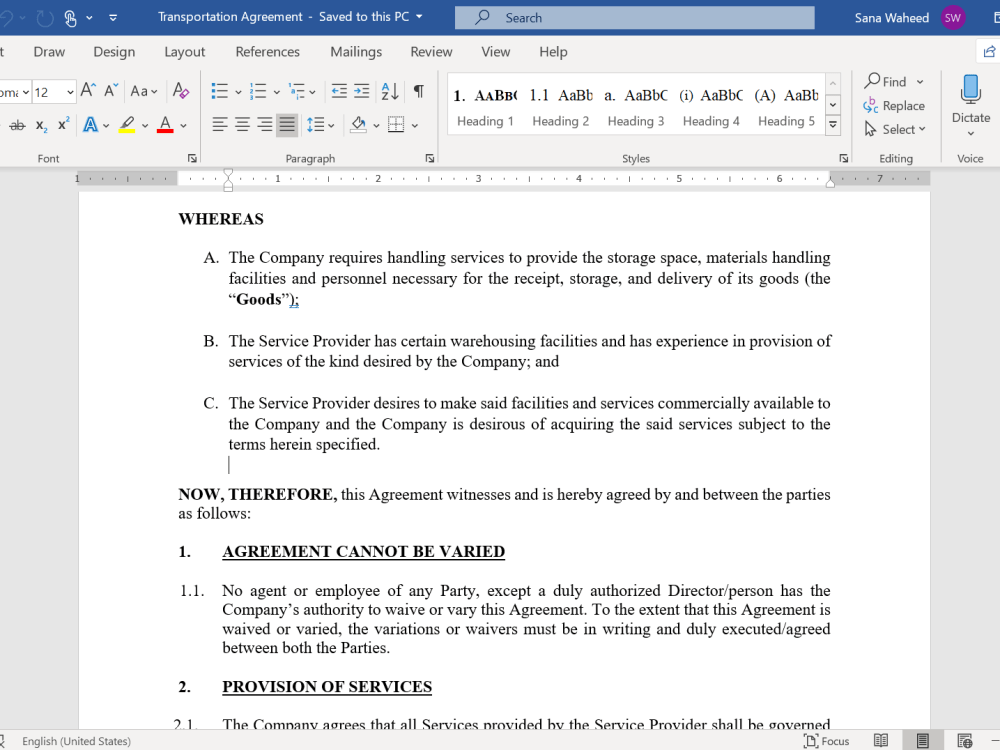The image size is (1000, 750).
Task: Click the Numbering list icon
Action: click(258, 91)
